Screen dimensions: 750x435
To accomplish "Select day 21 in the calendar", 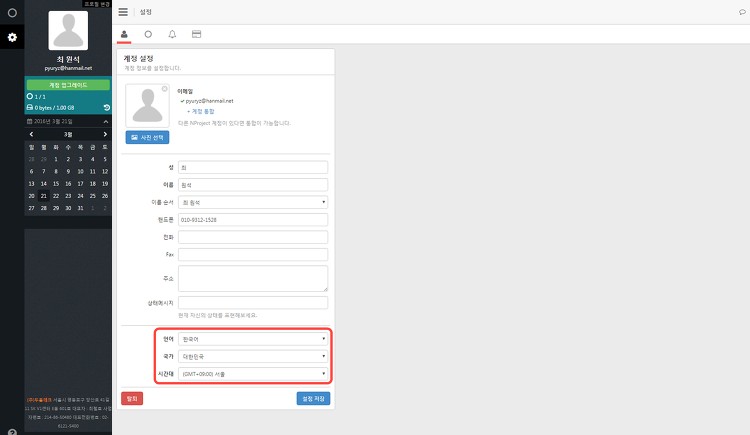I will (x=44, y=196).
